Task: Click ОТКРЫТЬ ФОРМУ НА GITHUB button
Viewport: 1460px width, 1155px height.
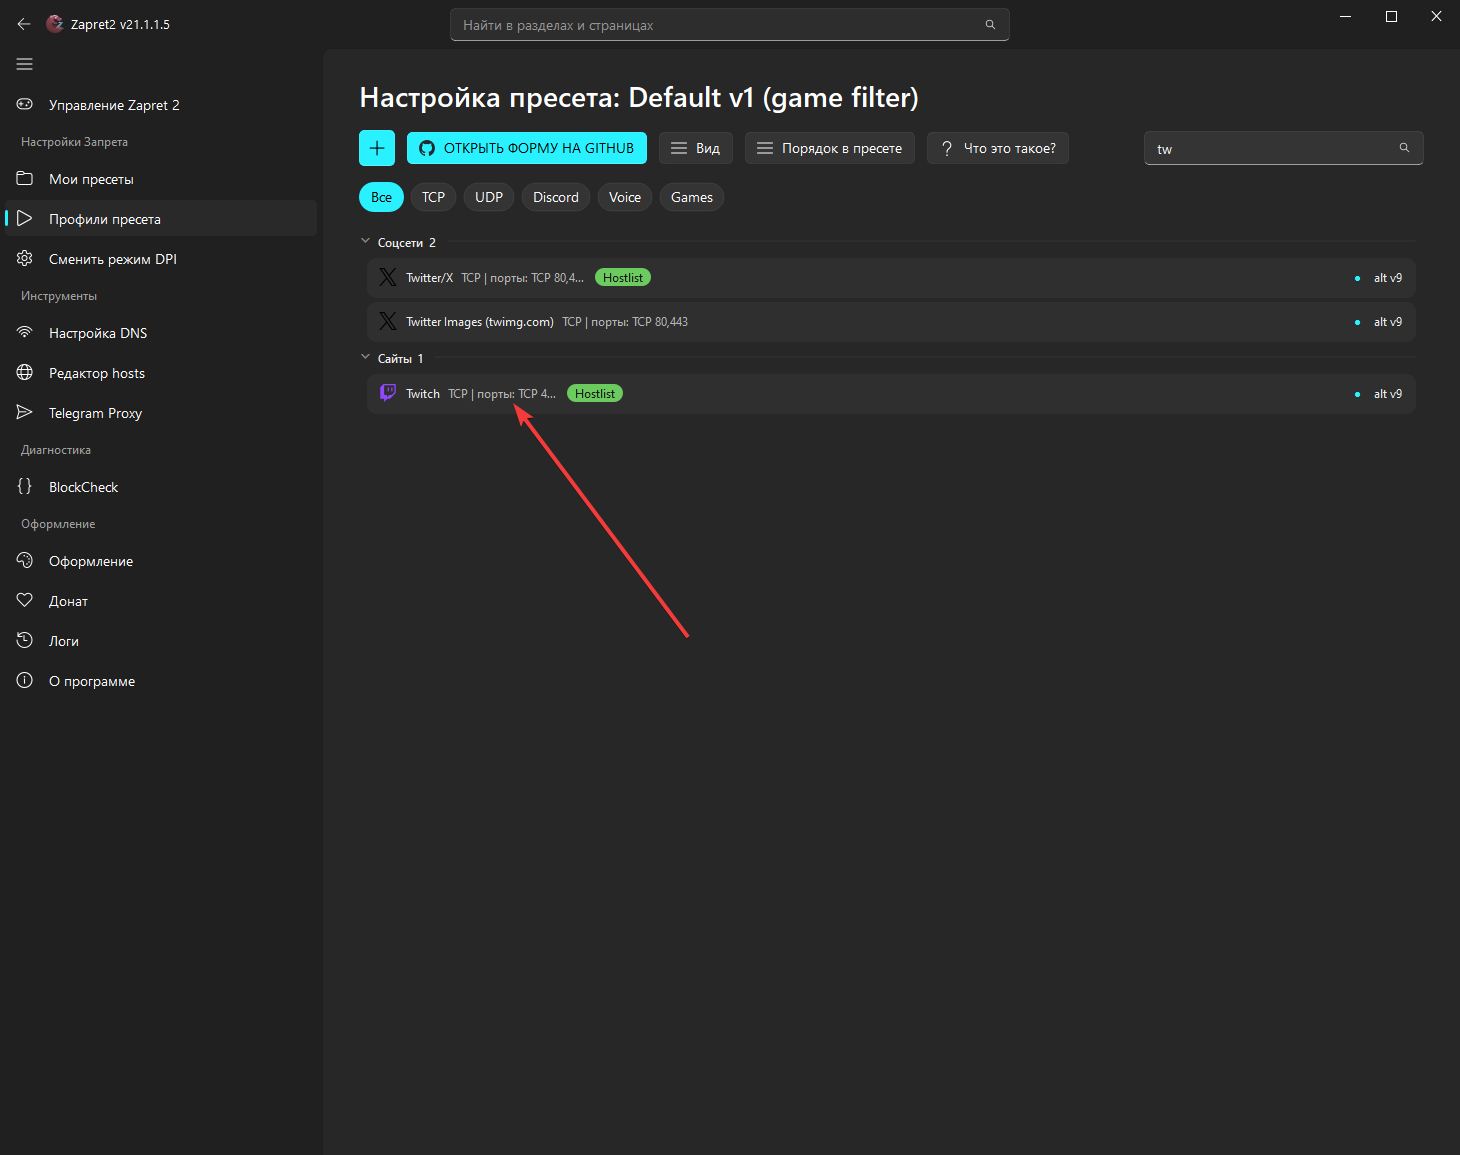Action: pos(527,148)
